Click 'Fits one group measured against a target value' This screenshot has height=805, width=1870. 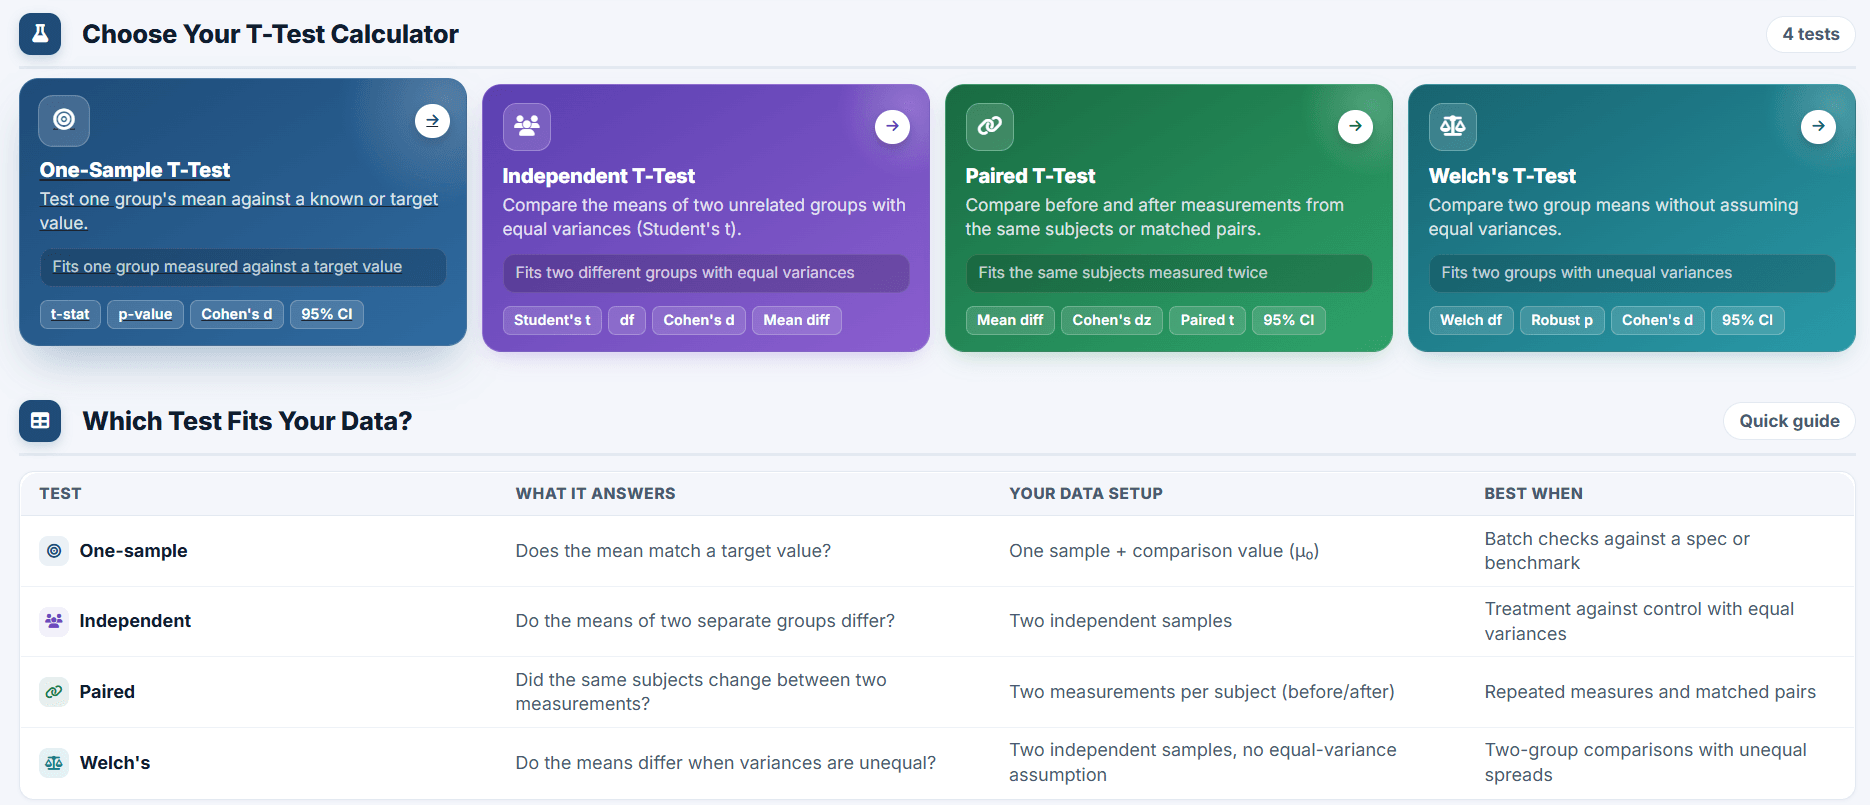[243, 267]
